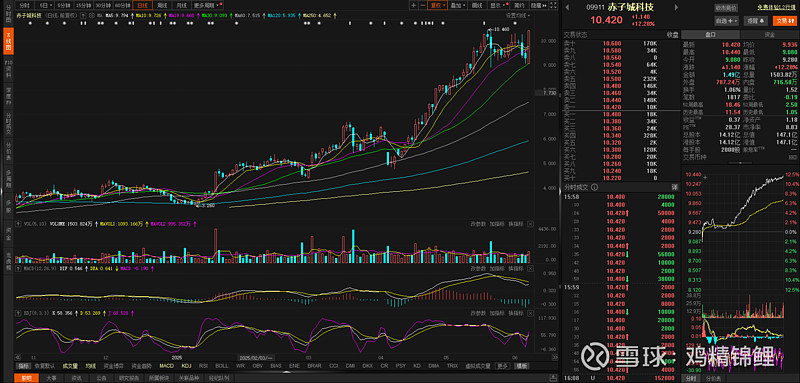Select 分时图 in left sidebar
The width and height of the screenshot is (800, 383).
[x=8, y=15]
